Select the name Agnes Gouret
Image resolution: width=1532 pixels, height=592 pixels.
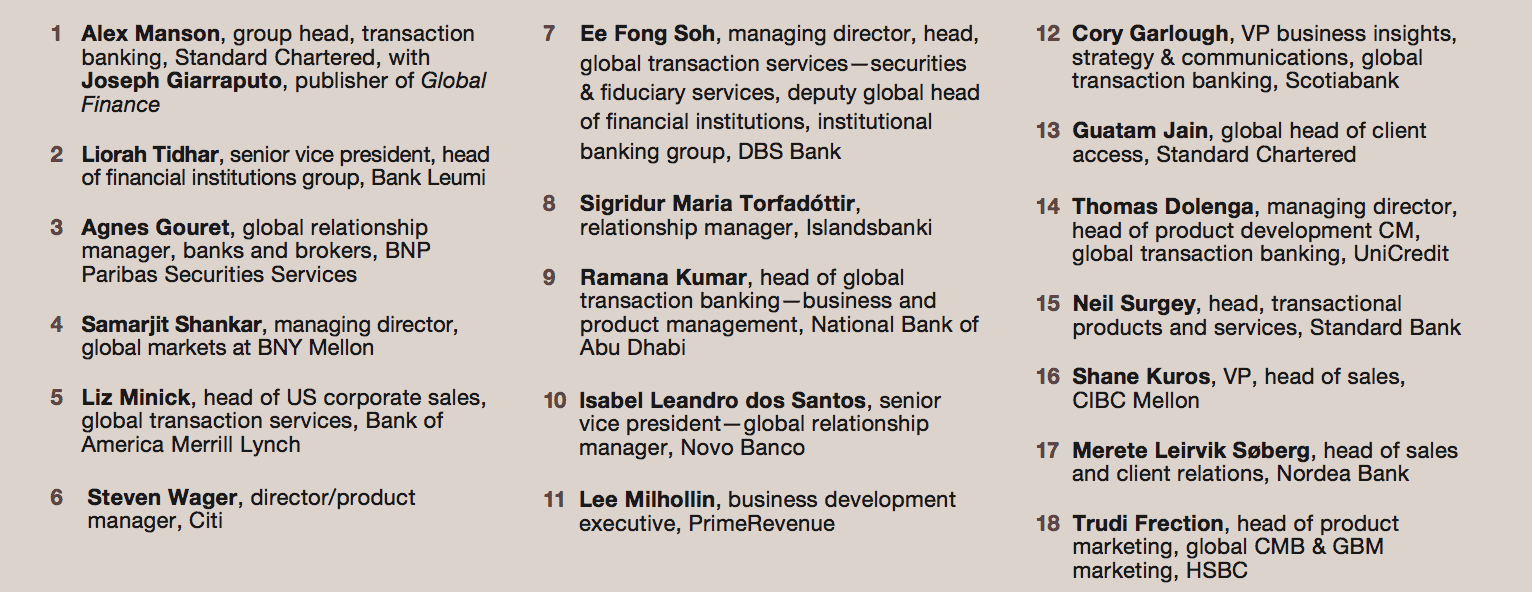[x=156, y=228]
